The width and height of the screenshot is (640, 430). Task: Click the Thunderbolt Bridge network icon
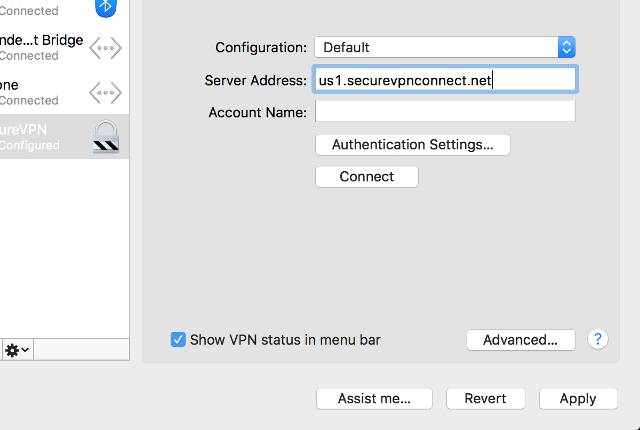point(106,48)
